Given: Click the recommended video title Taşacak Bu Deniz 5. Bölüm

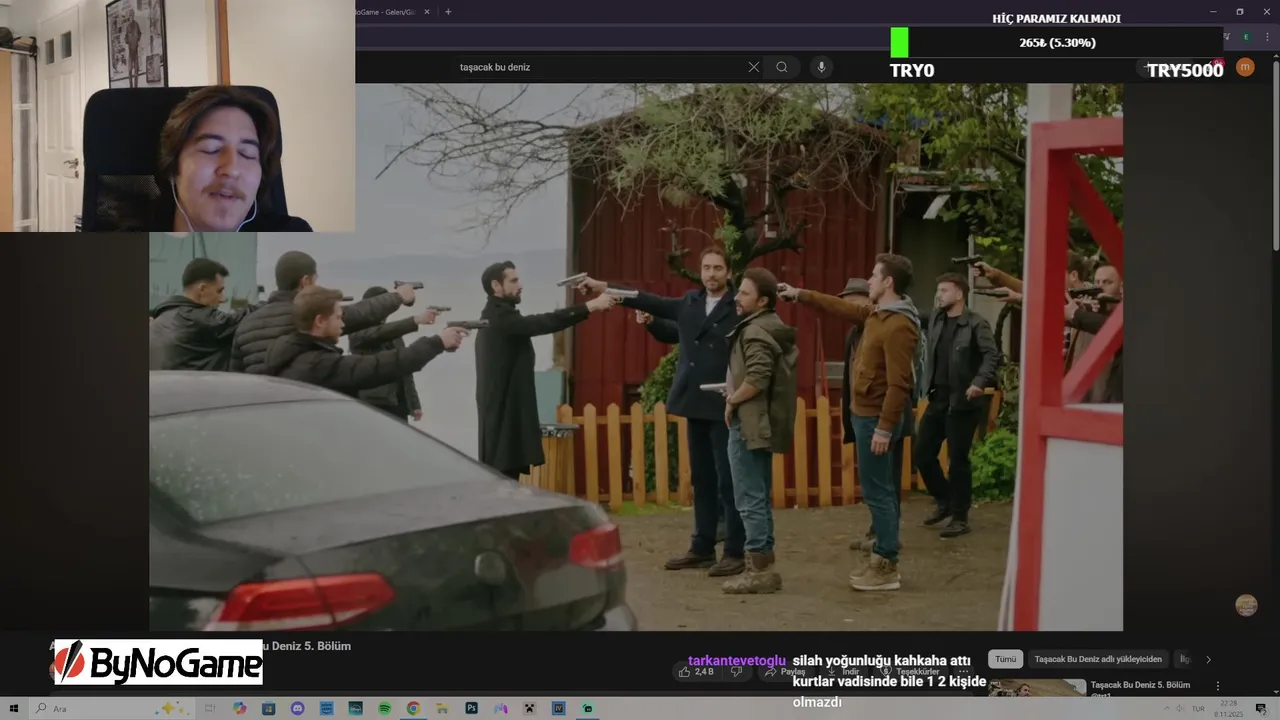Looking at the screenshot, I should [x=1140, y=685].
